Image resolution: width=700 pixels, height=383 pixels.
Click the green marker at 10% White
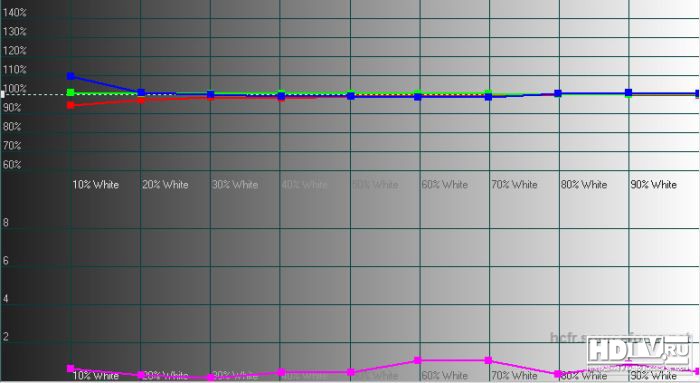click(x=71, y=92)
